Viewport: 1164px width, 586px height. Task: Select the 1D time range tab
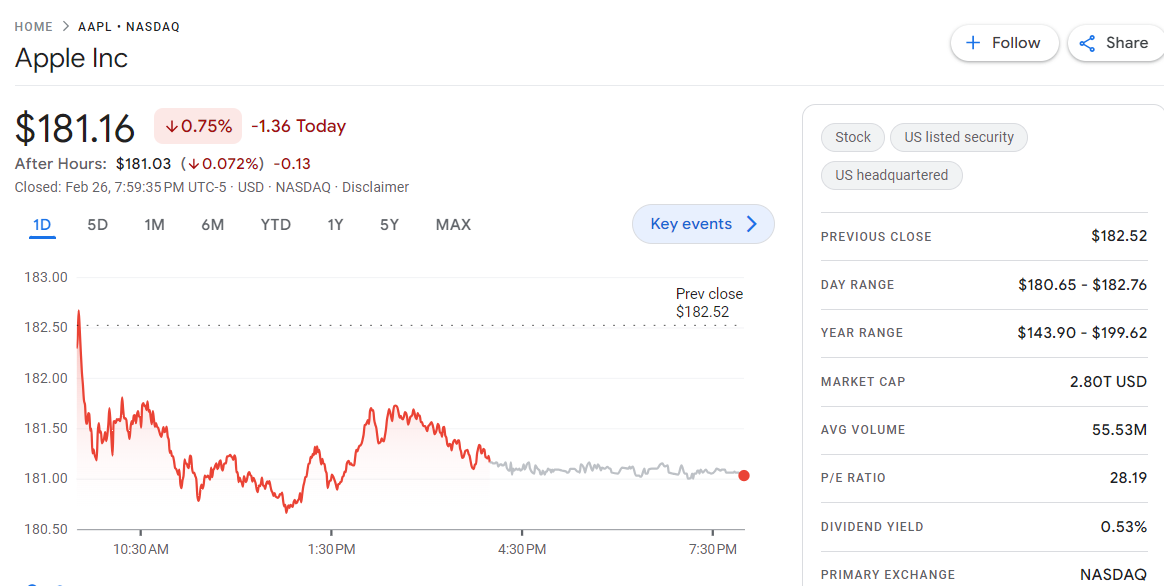[43, 224]
